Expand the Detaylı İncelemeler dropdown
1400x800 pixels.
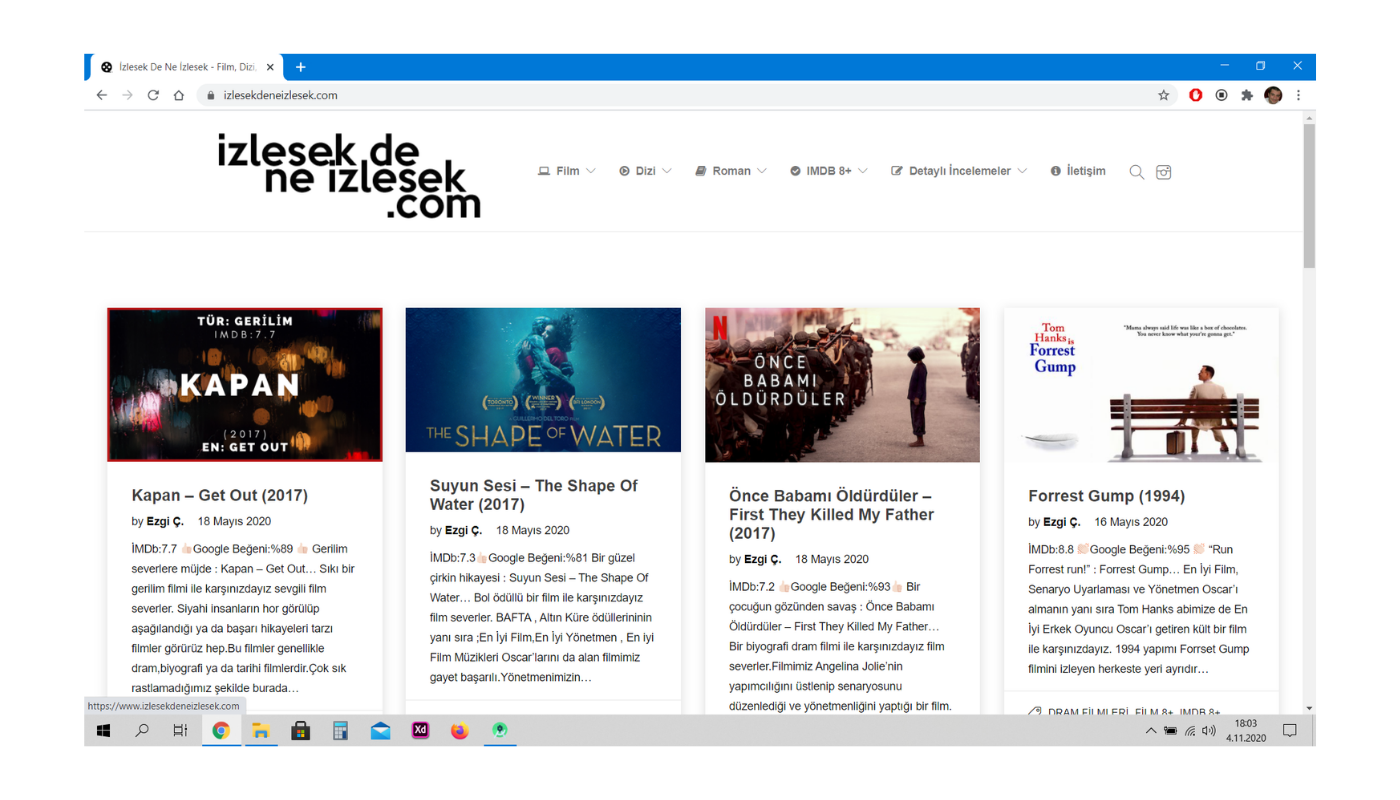coord(959,171)
